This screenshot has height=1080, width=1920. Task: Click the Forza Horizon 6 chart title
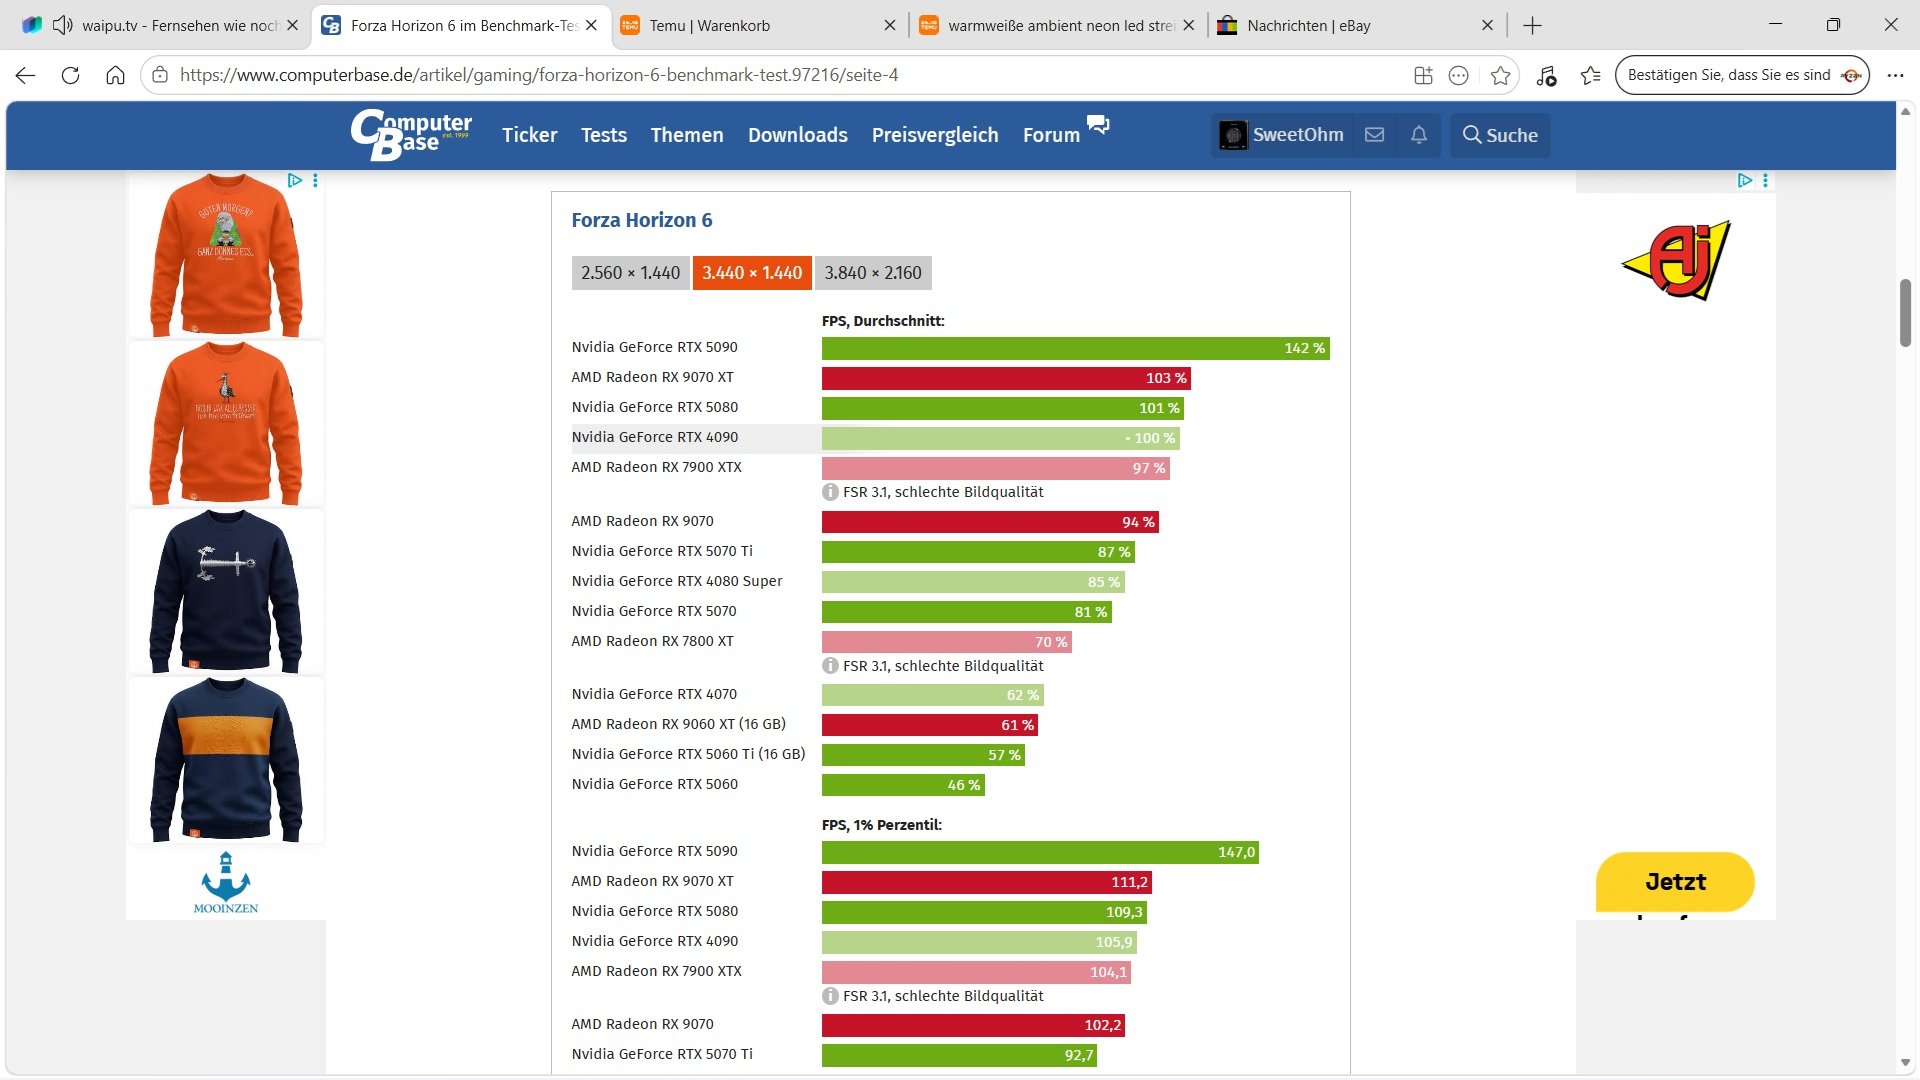point(642,220)
